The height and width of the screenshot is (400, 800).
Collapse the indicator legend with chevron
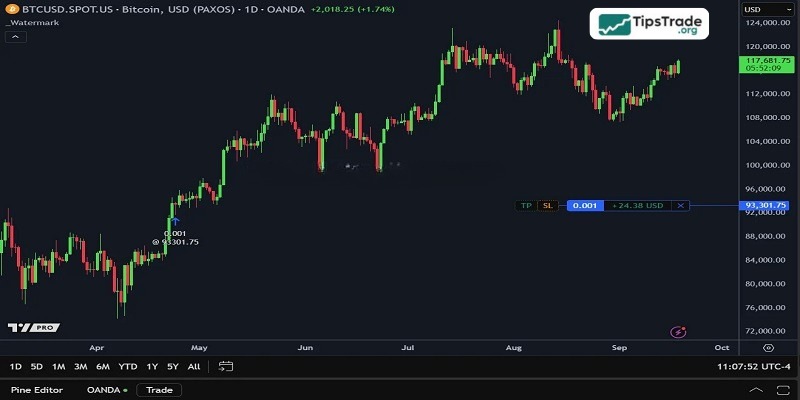[x=16, y=37]
